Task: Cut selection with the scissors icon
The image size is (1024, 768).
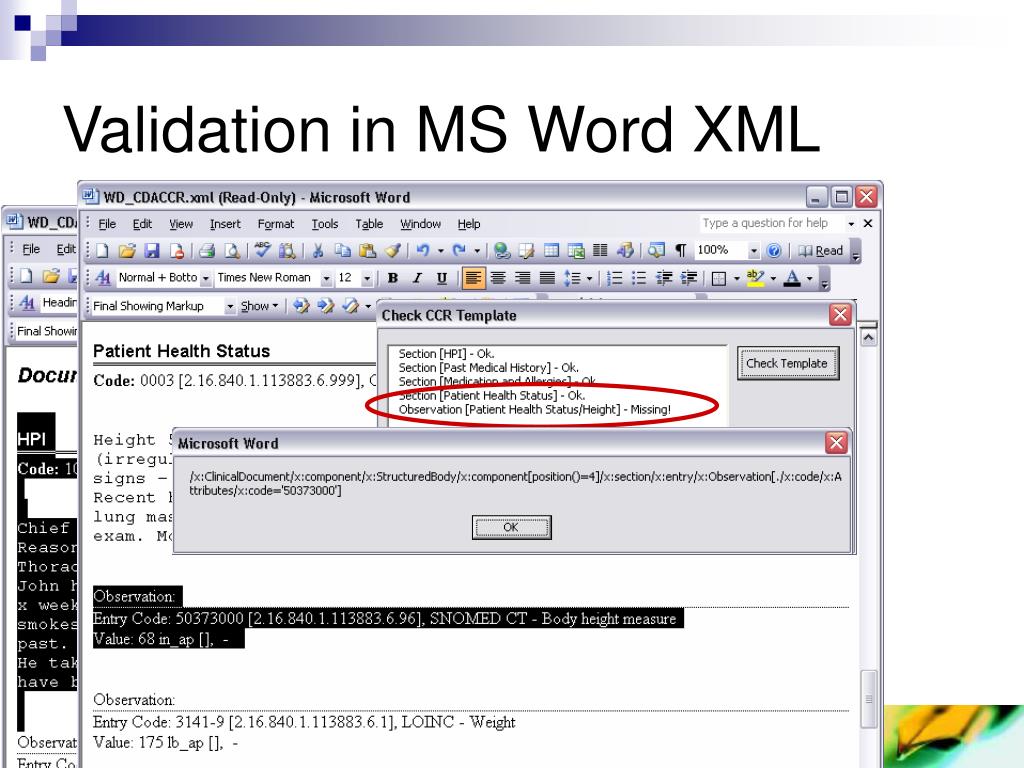Action: (318, 251)
